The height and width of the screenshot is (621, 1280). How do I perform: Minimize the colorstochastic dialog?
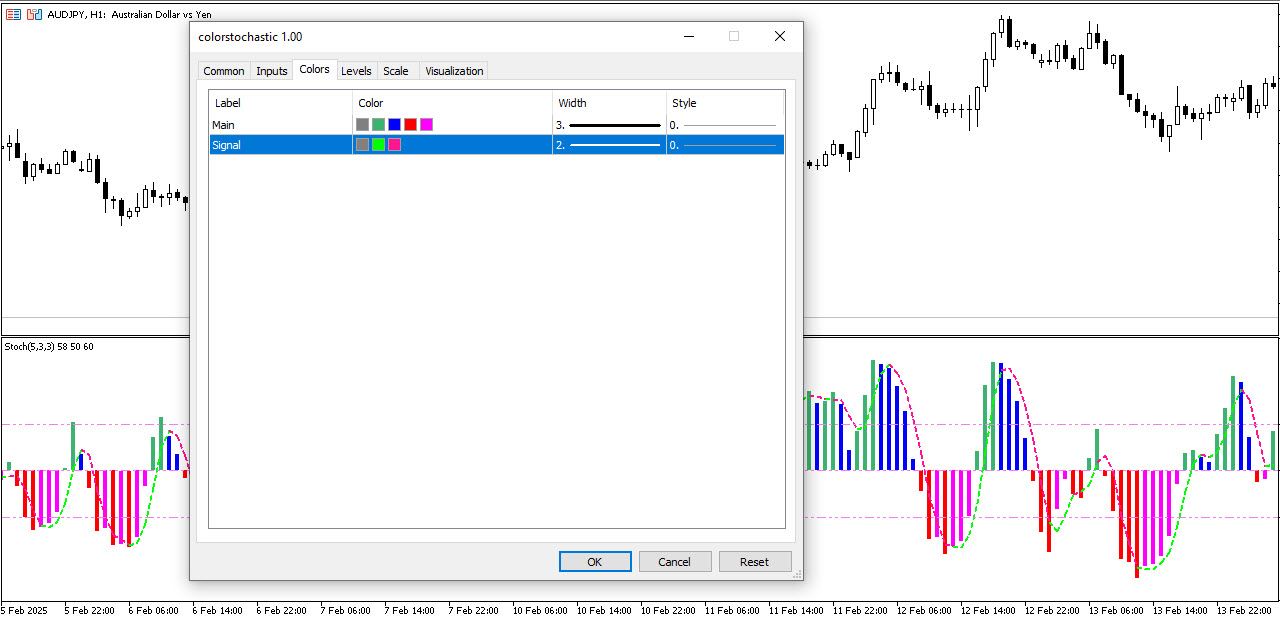[x=689, y=36]
